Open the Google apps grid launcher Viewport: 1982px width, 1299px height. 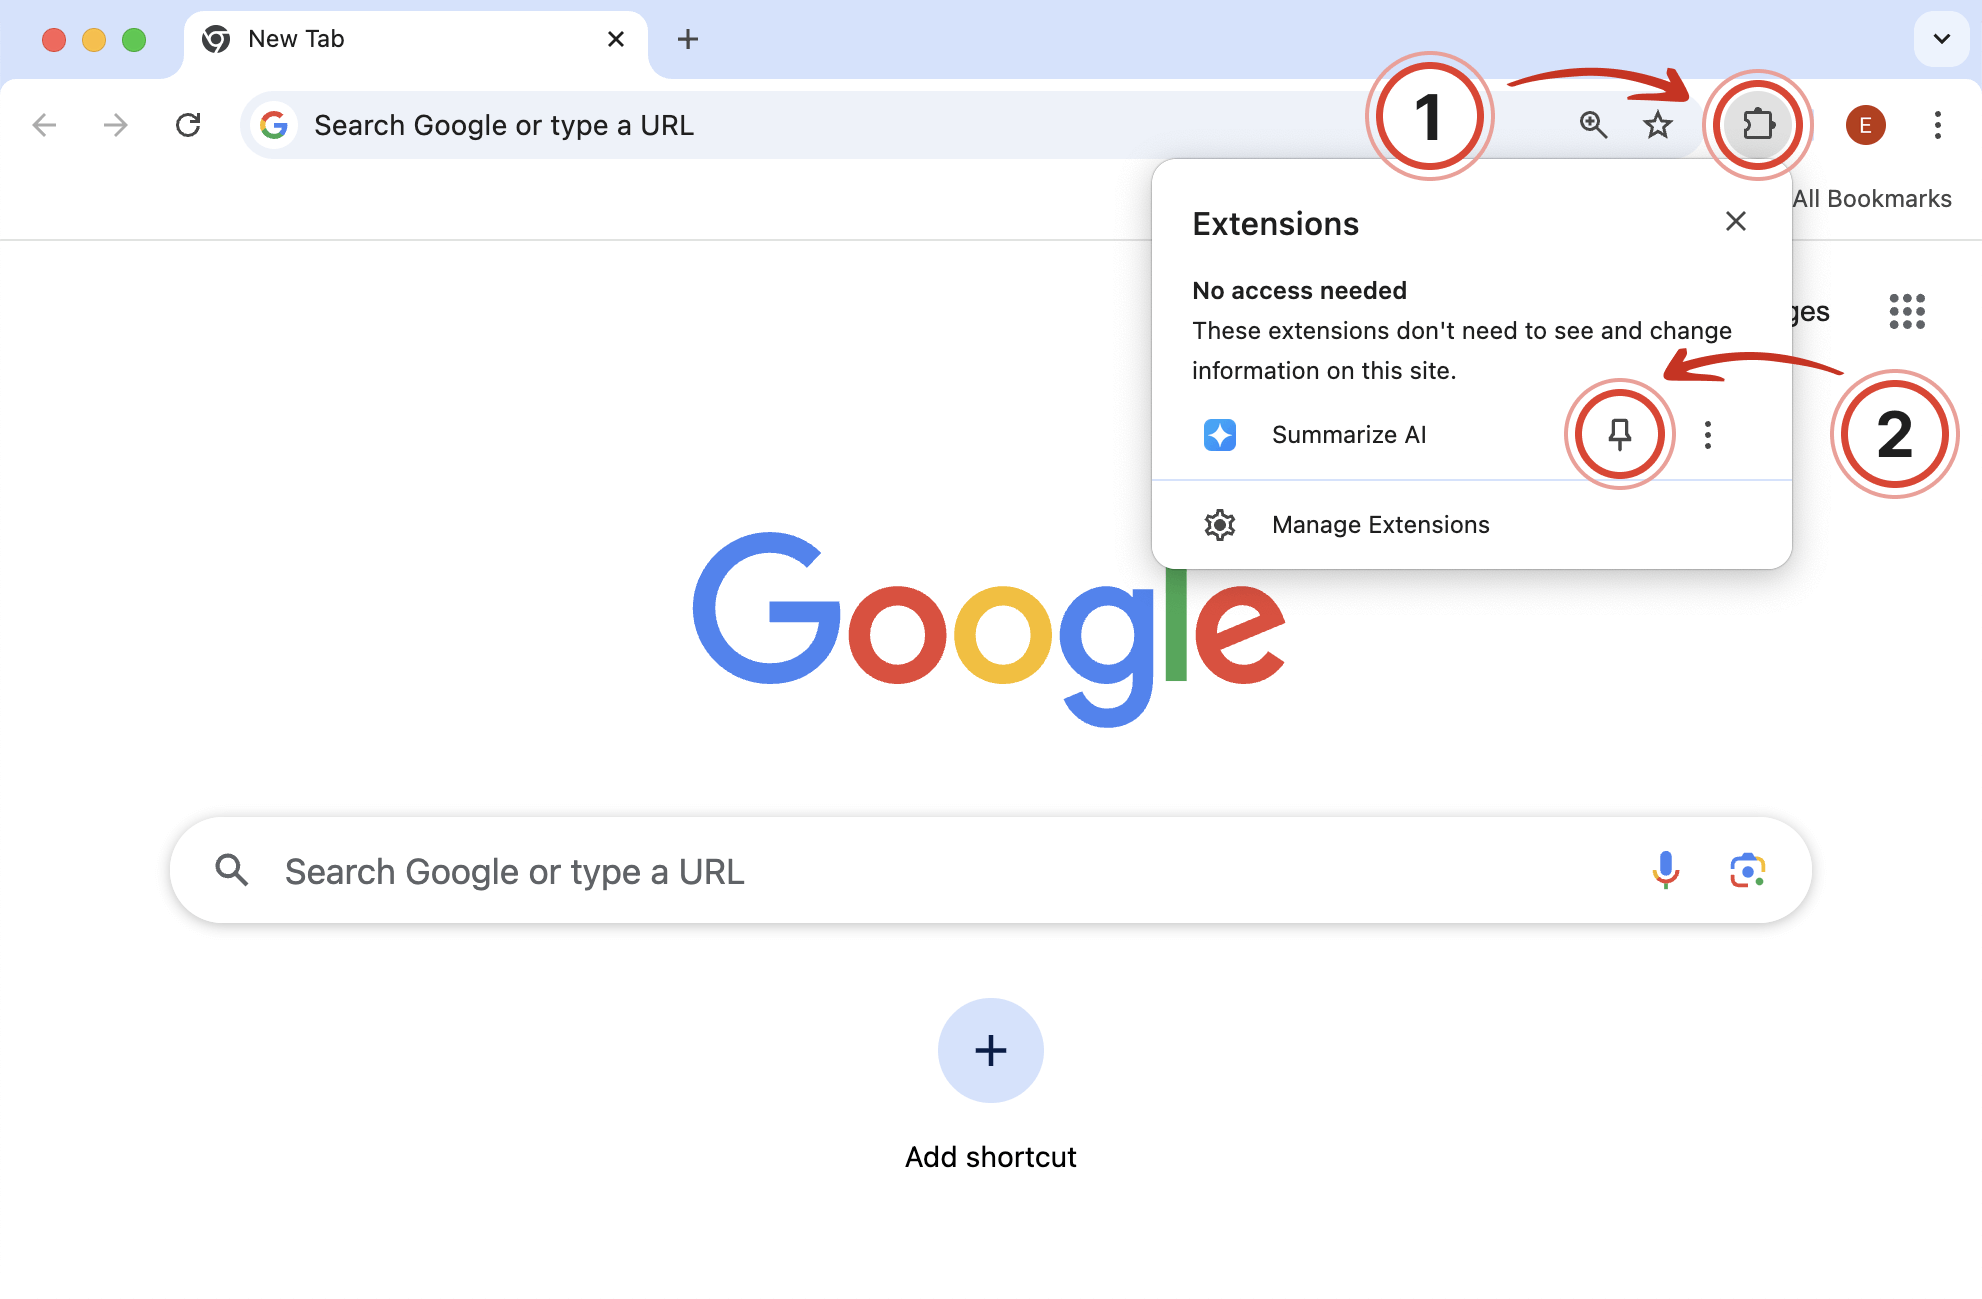pyautogui.click(x=1907, y=312)
